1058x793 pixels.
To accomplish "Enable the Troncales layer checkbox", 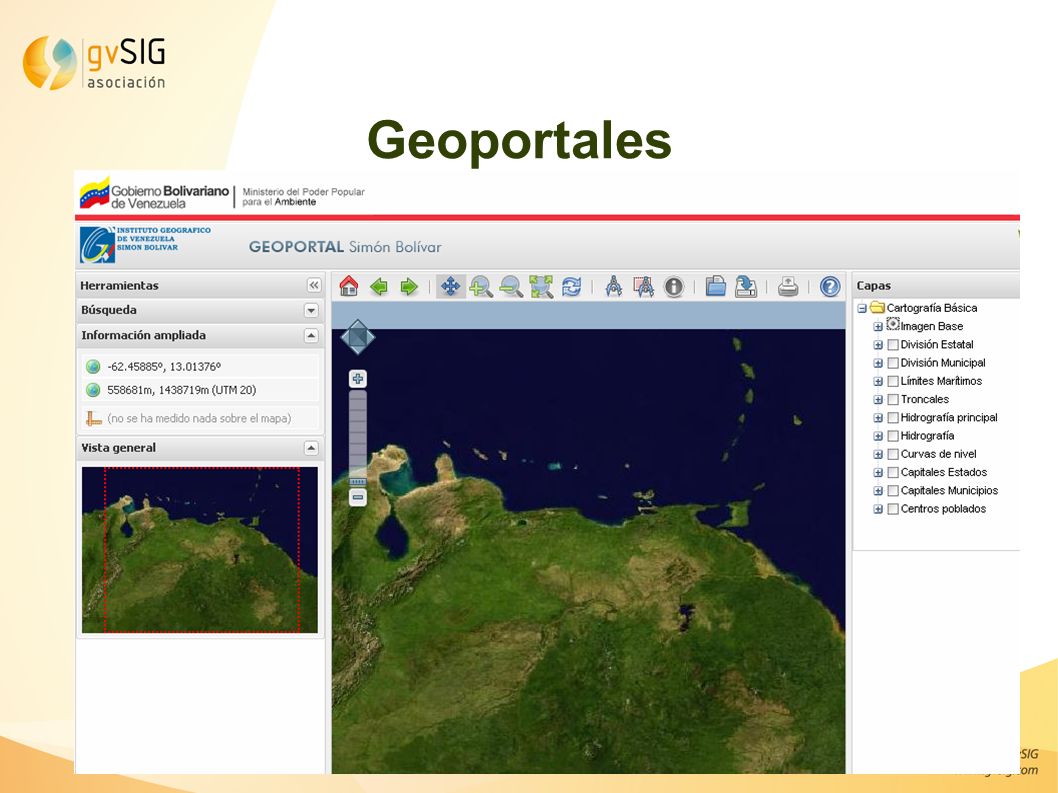I will point(893,400).
